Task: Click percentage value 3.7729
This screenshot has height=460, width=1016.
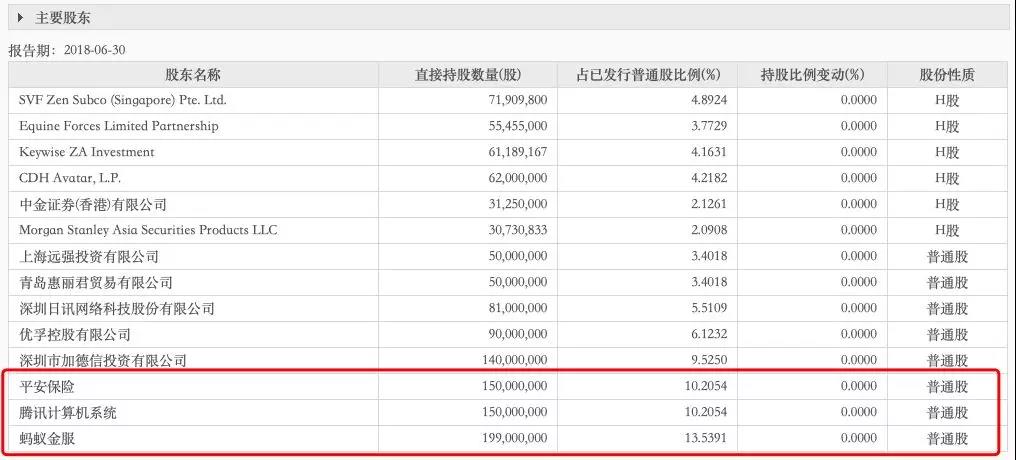Action: [708, 126]
